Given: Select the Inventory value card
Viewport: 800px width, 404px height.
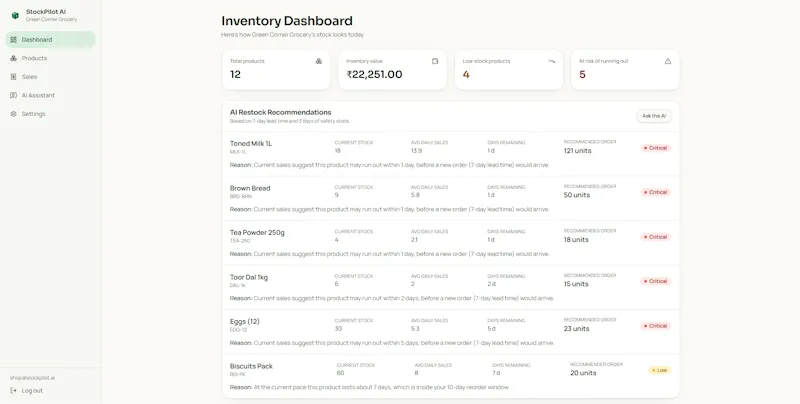Looking at the screenshot, I should pyautogui.click(x=392, y=70).
